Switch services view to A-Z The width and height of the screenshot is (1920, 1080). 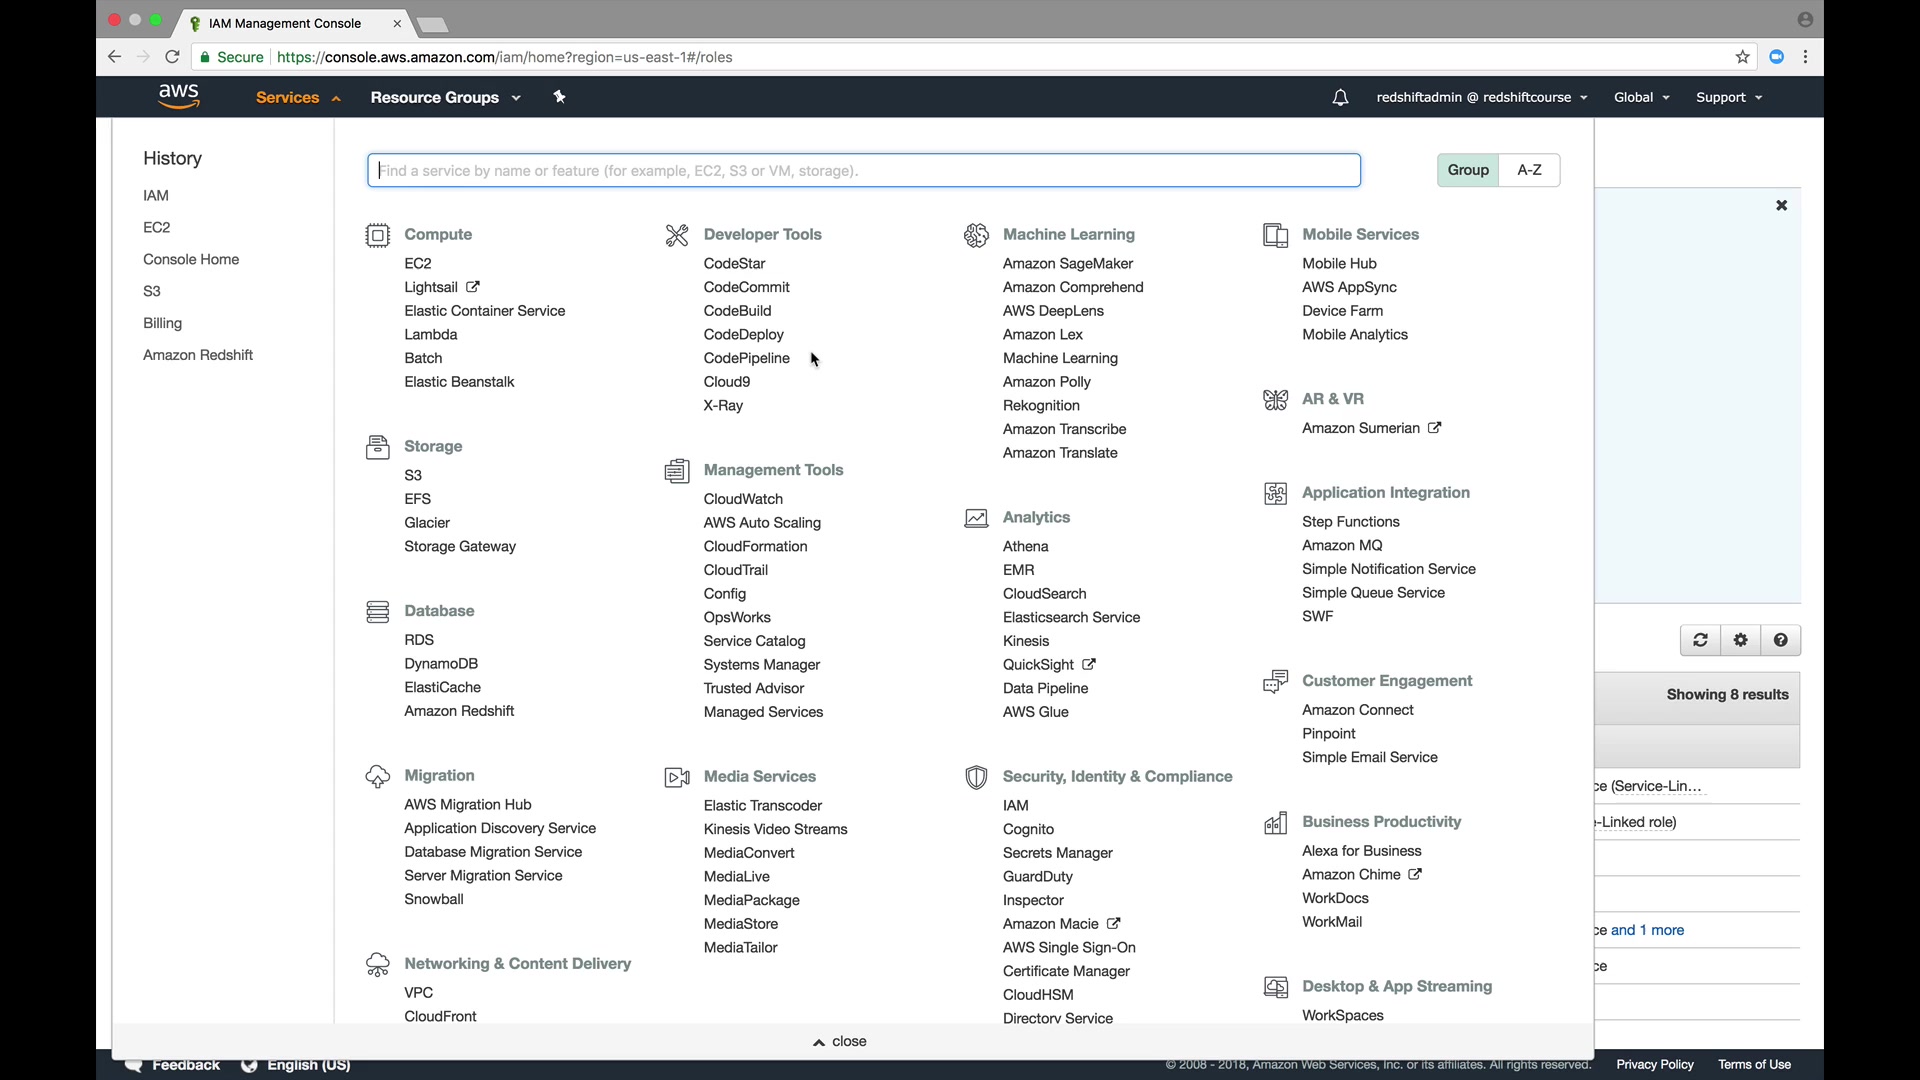1529,170
